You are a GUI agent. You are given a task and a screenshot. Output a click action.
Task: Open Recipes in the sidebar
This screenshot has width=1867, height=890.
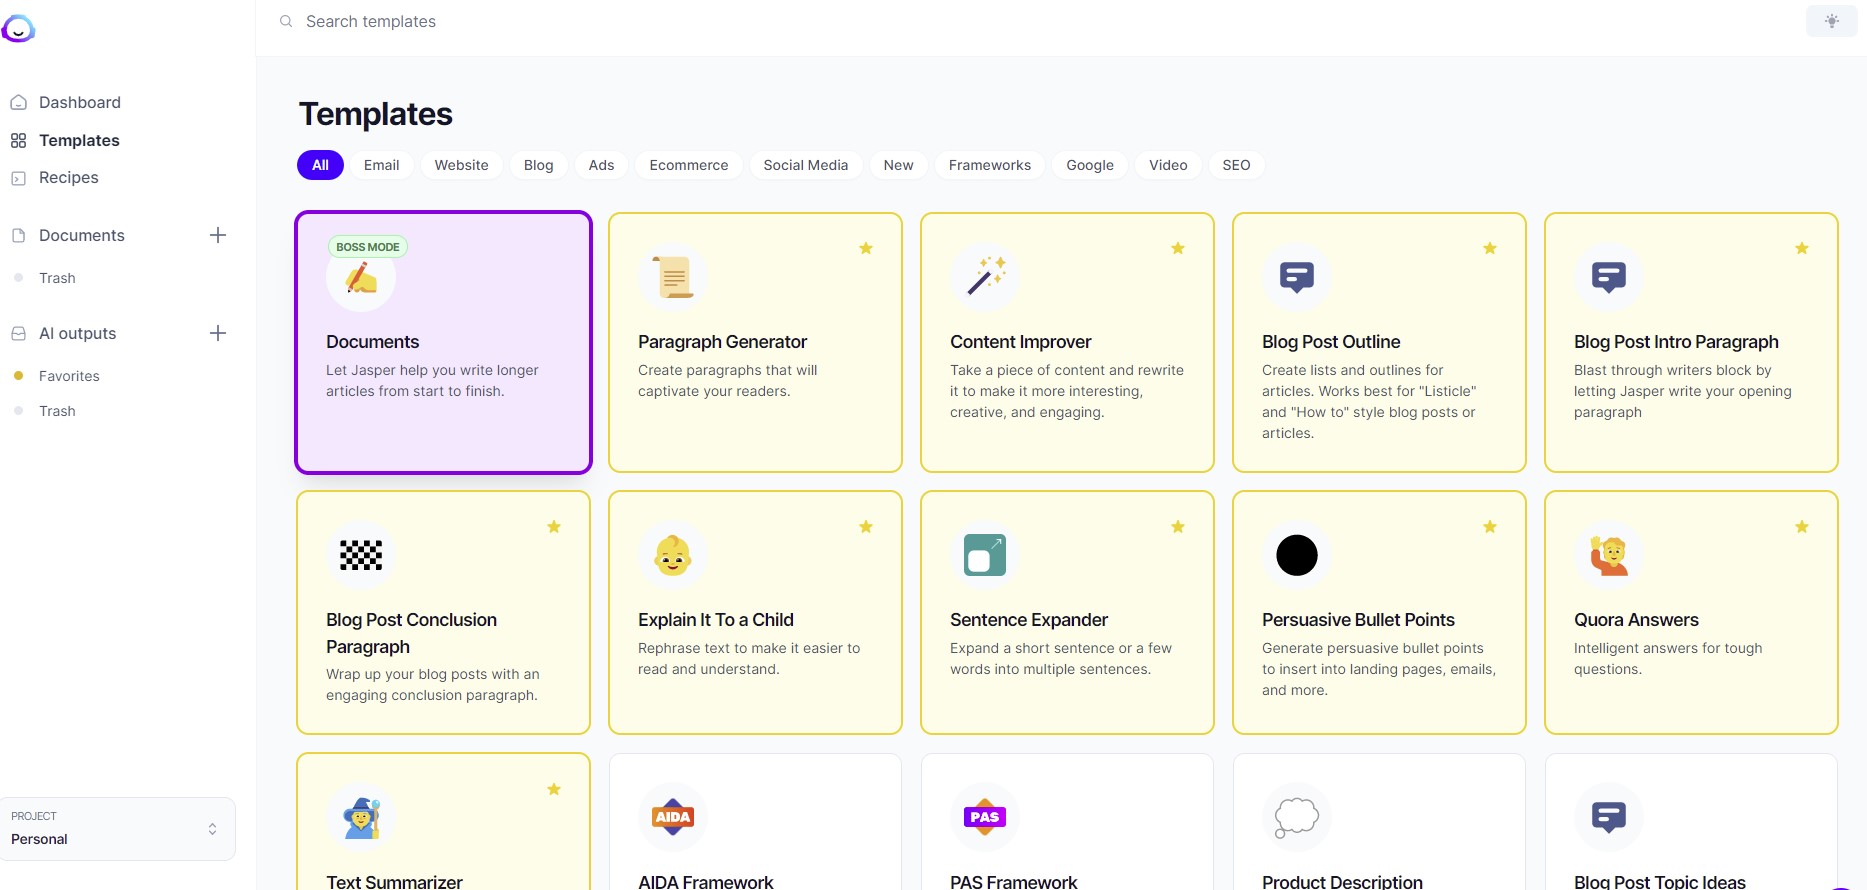pos(68,178)
